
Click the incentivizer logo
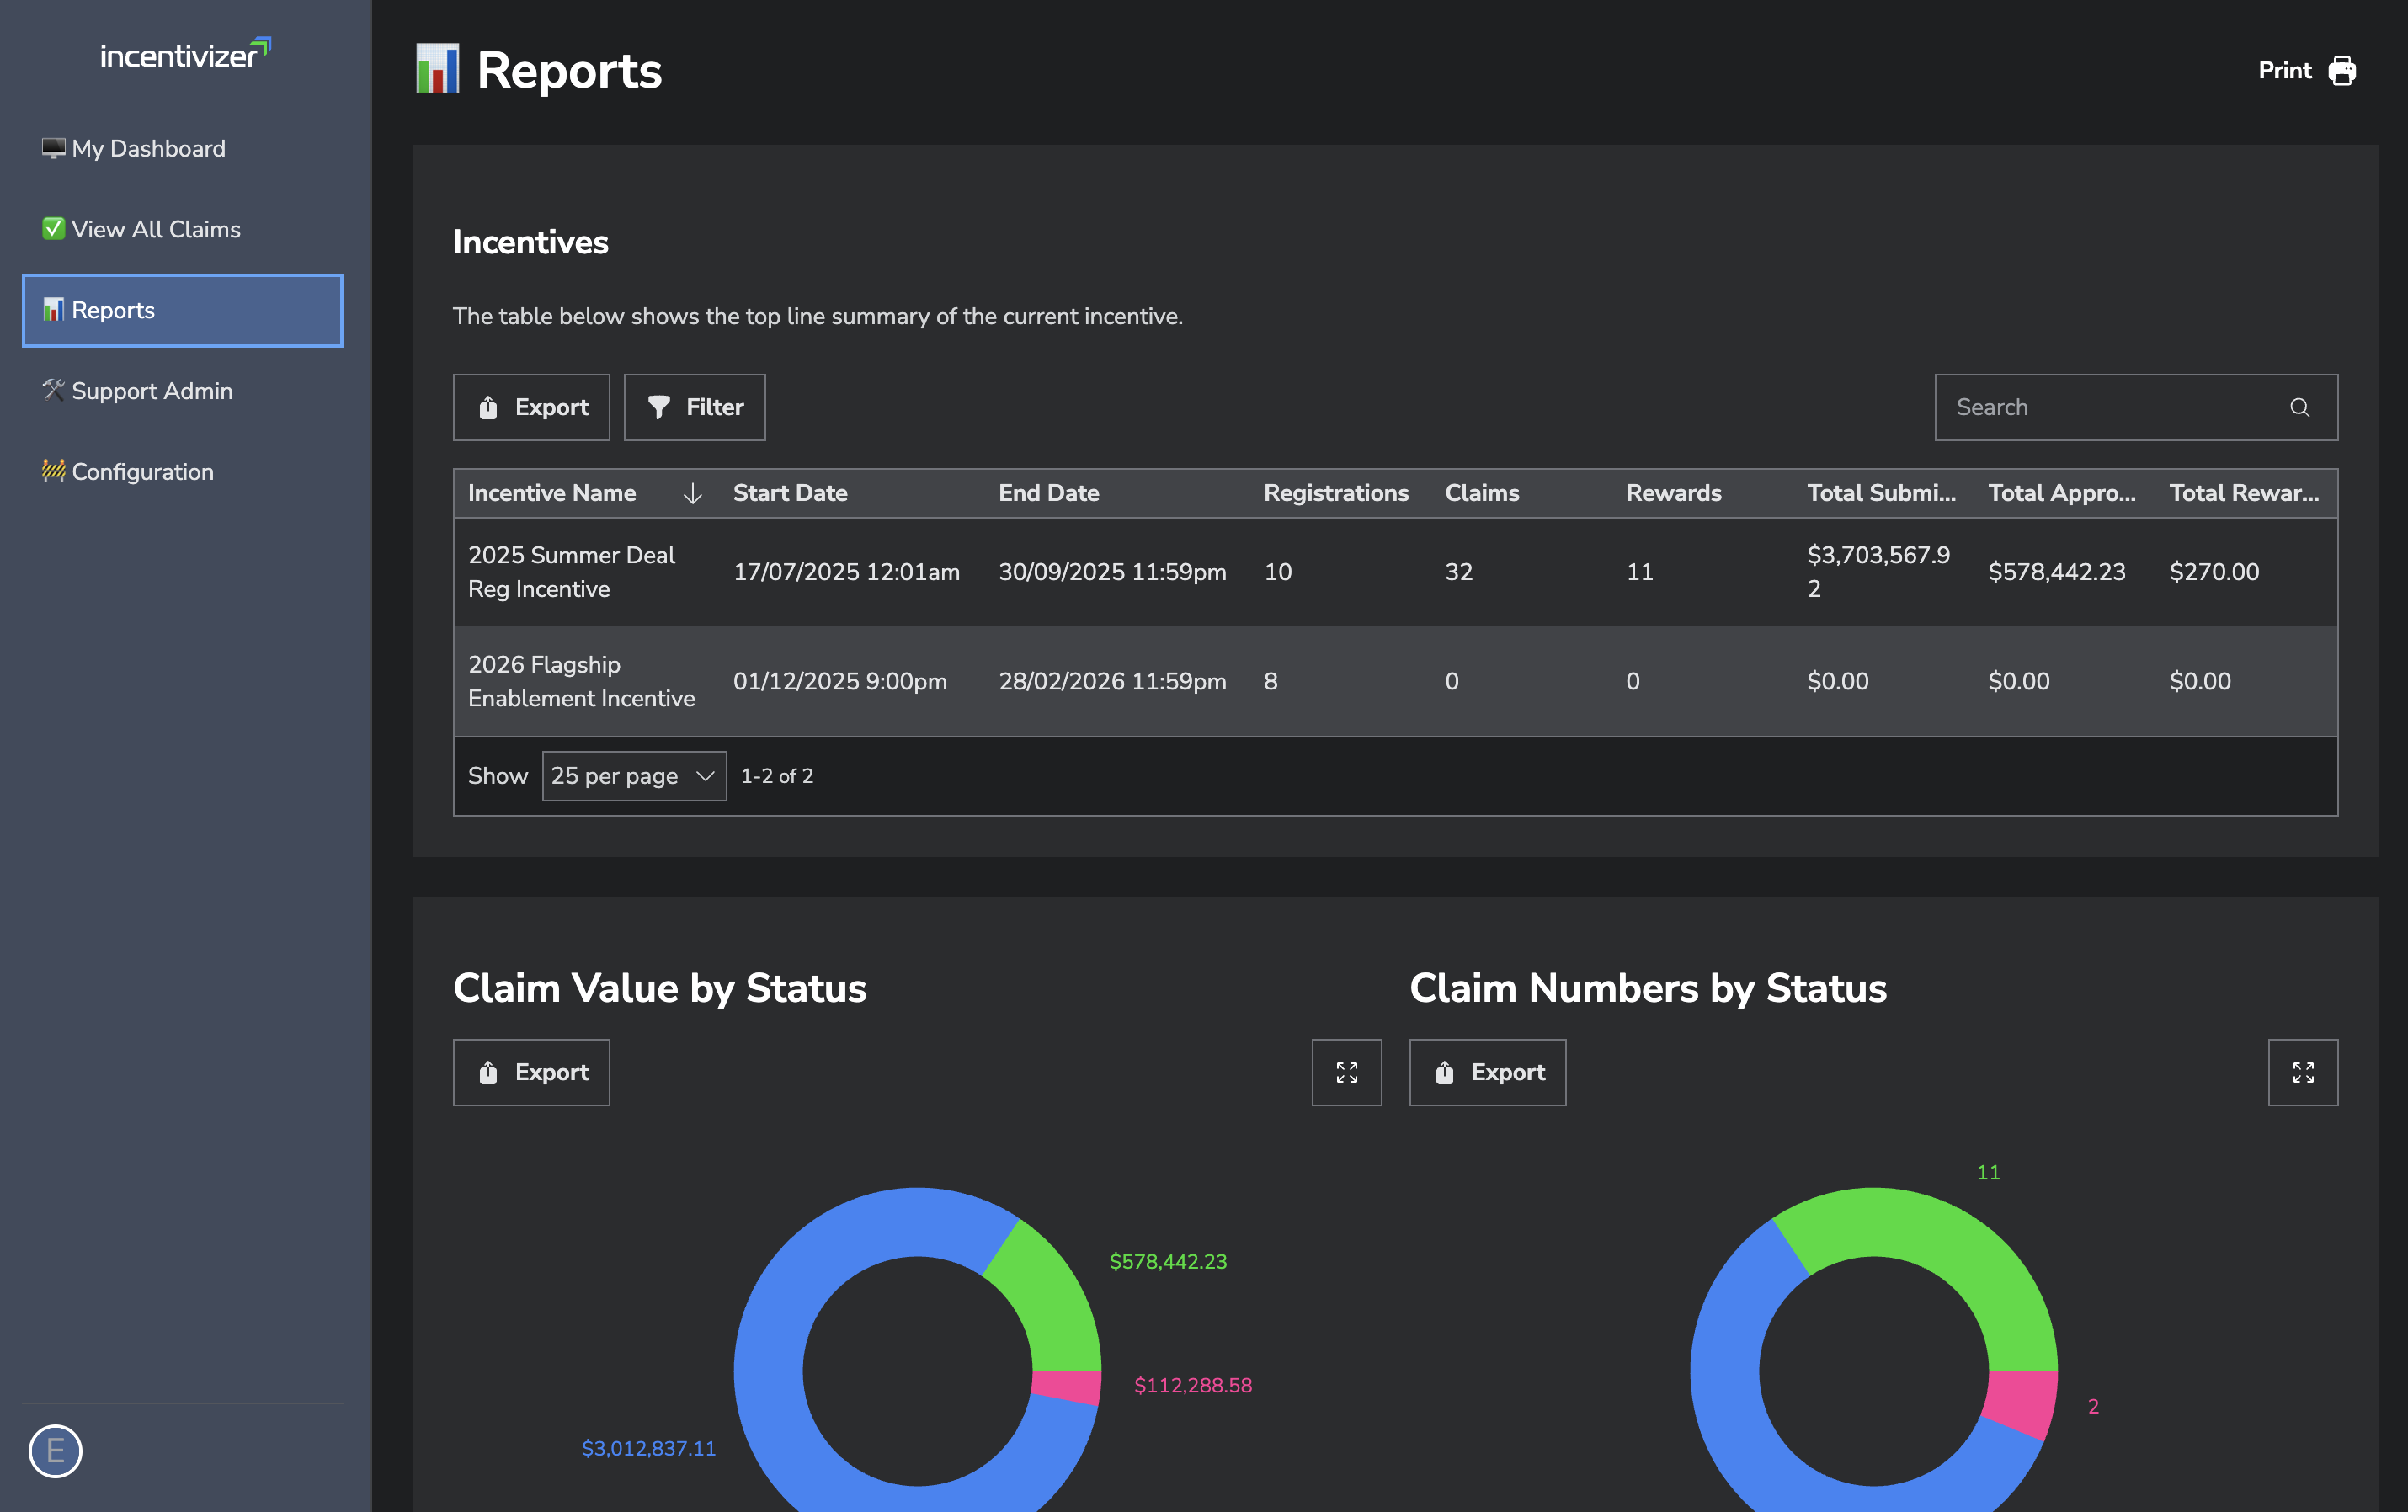[185, 54]
